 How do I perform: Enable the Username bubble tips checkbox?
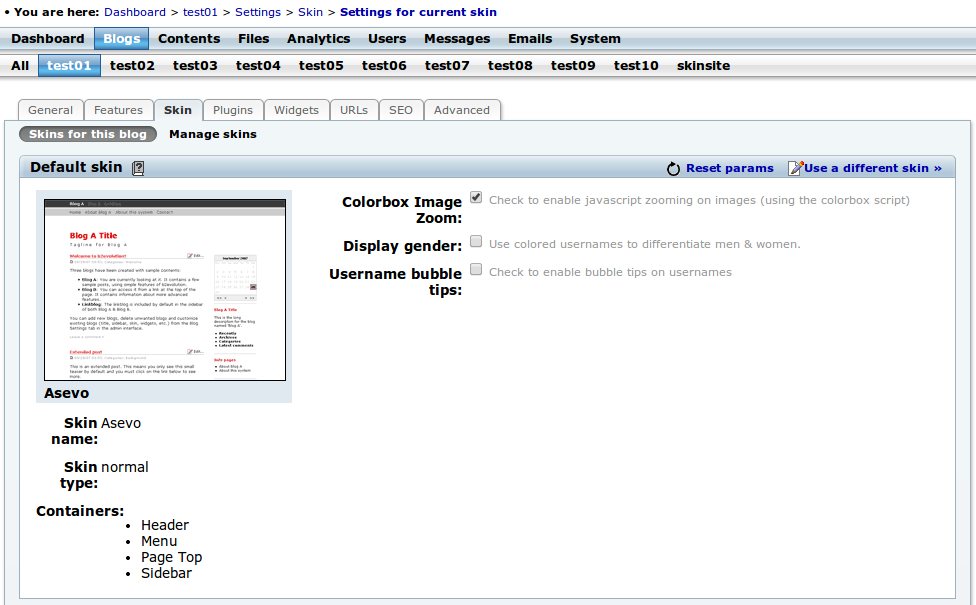[x=476, y=270]
